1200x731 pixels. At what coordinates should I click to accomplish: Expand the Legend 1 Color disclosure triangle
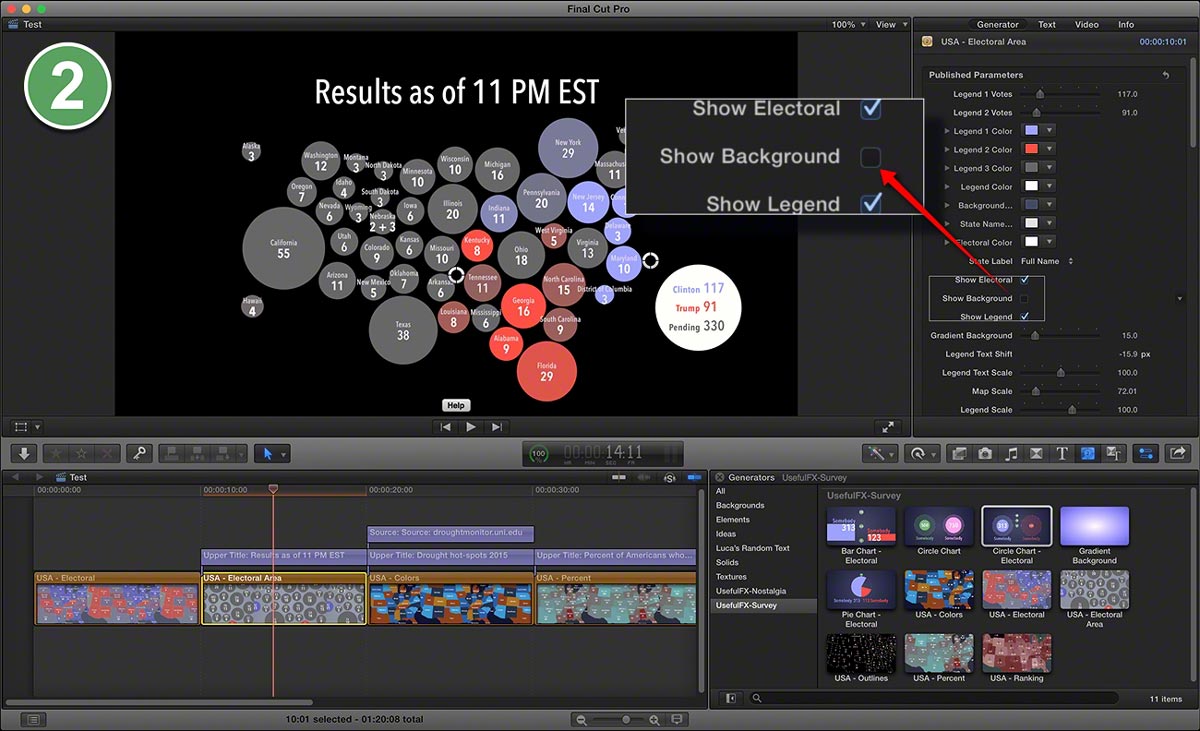pos(947,131)
